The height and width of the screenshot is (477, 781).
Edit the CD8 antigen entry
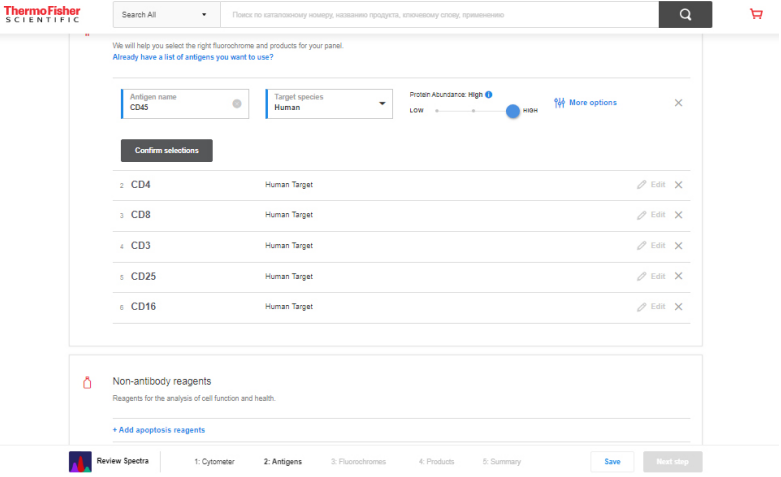(650, 215)
